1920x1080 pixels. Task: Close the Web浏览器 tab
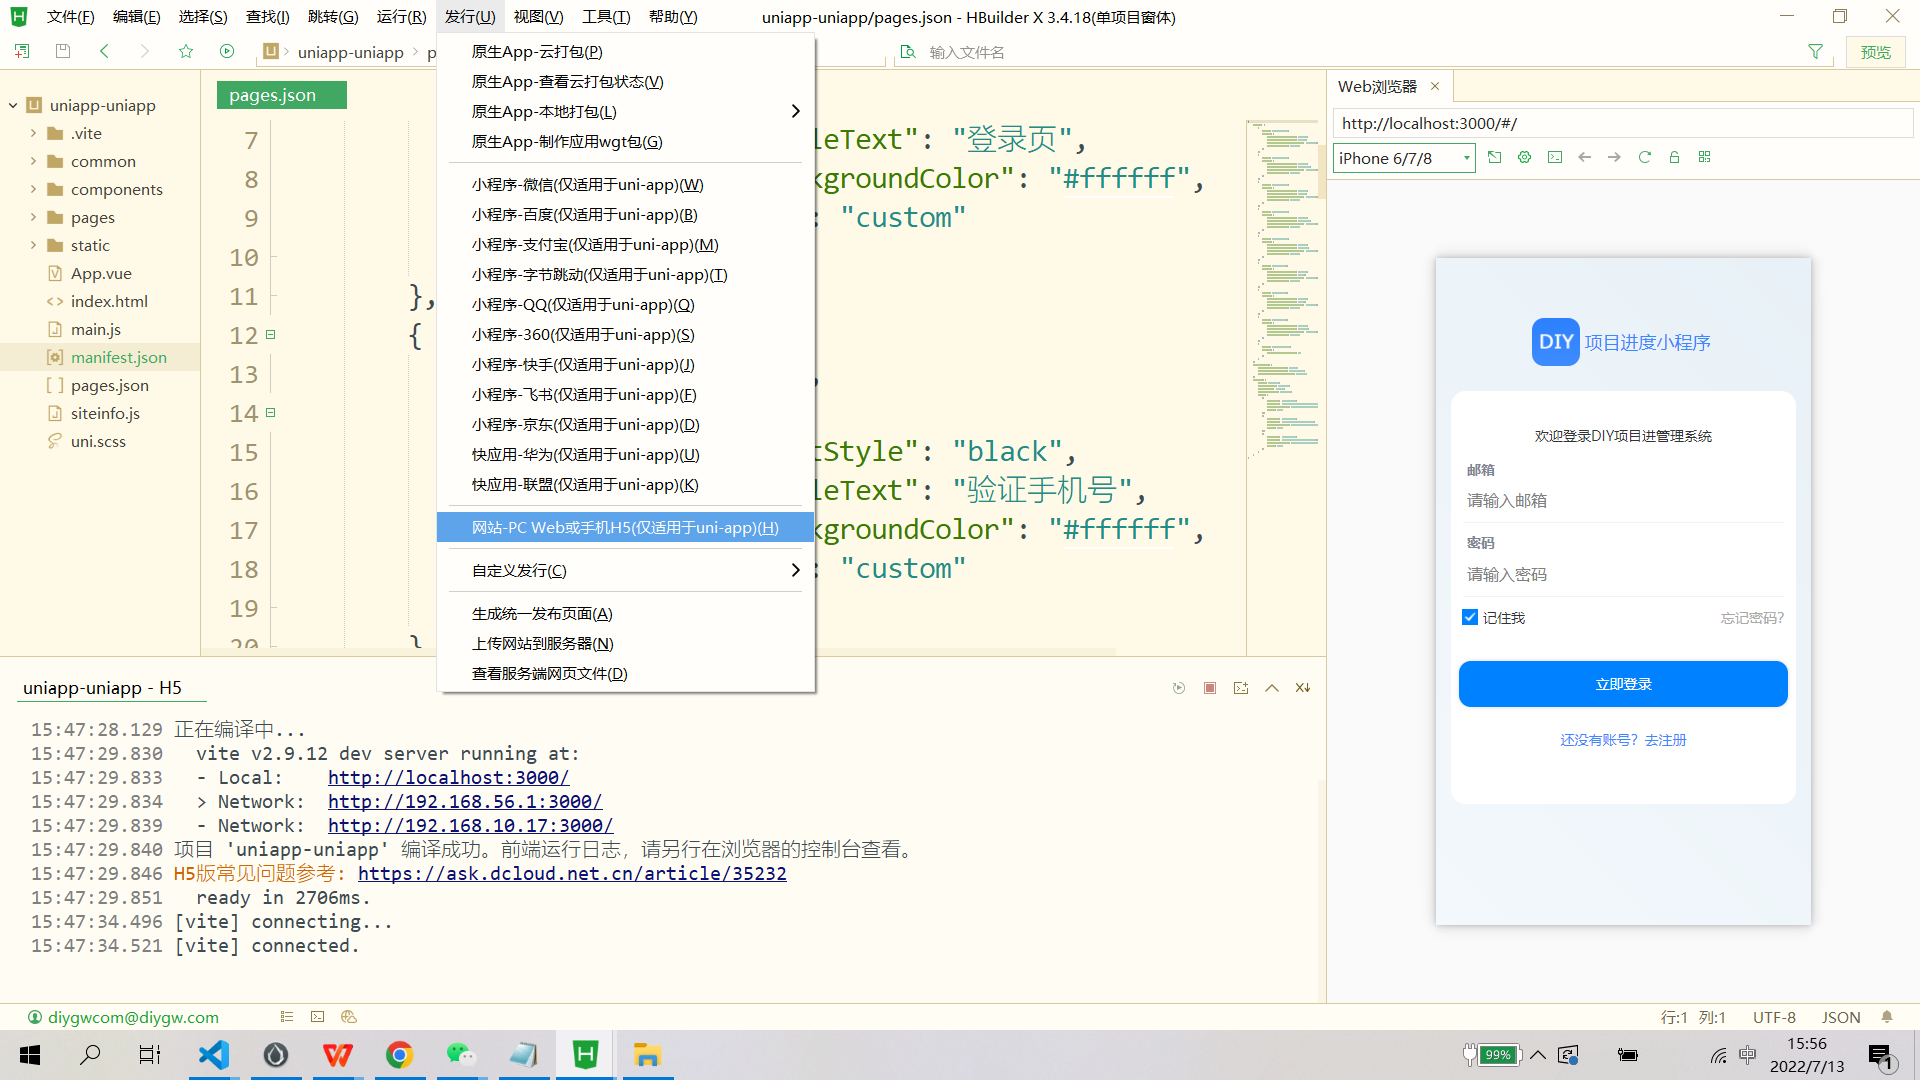(x=1435, y=86)
